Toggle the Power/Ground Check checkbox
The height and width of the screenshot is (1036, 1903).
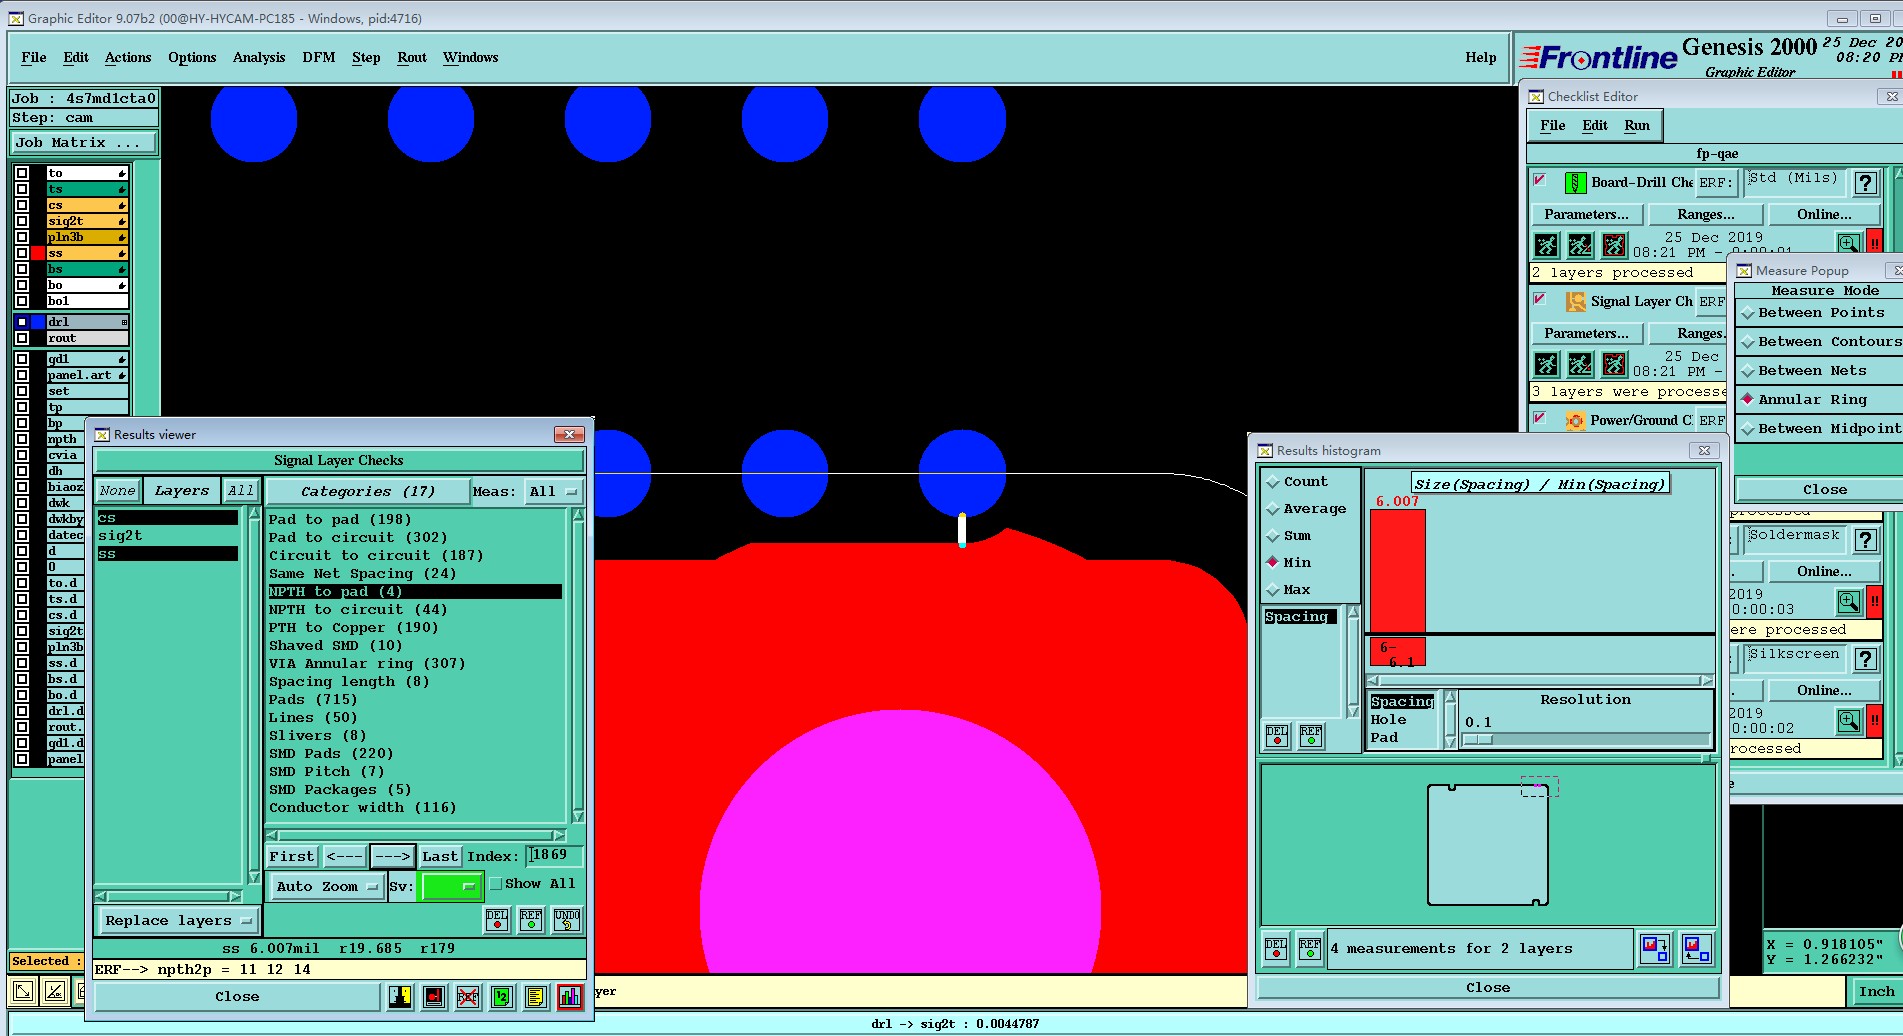pos(1540,418)
